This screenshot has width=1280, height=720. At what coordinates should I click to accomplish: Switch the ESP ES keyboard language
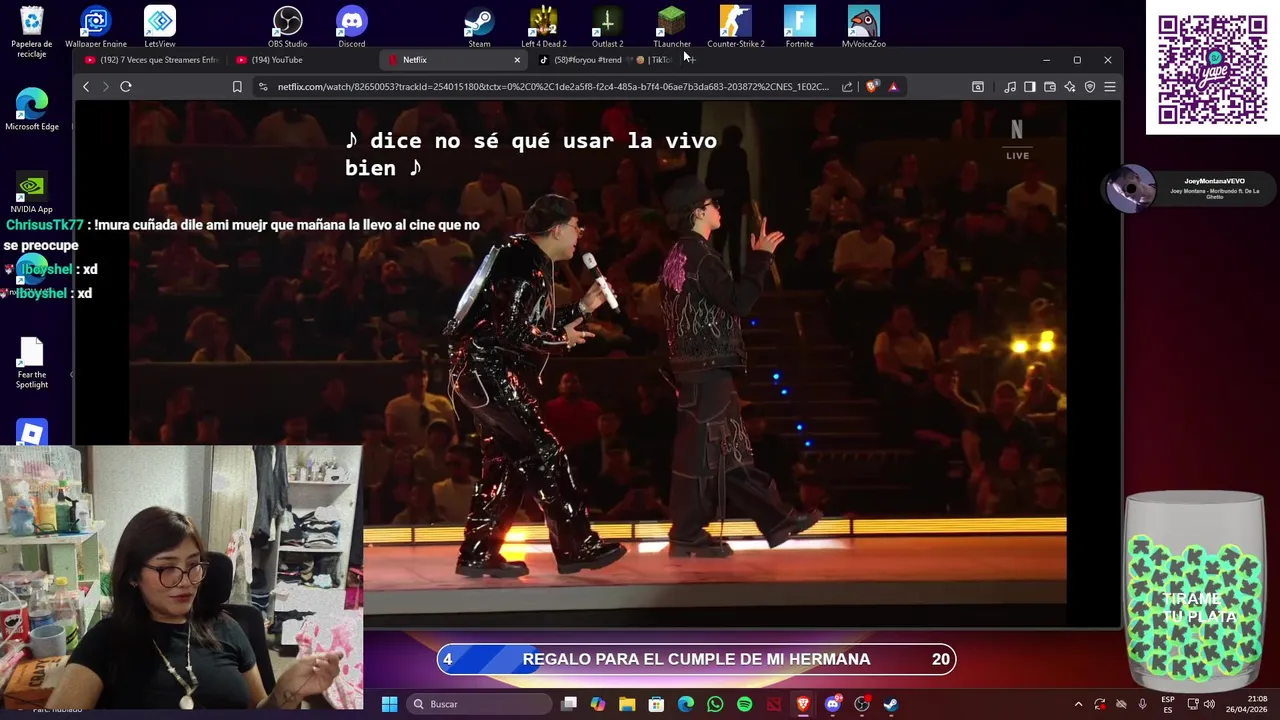click(x=1168, y=704)
